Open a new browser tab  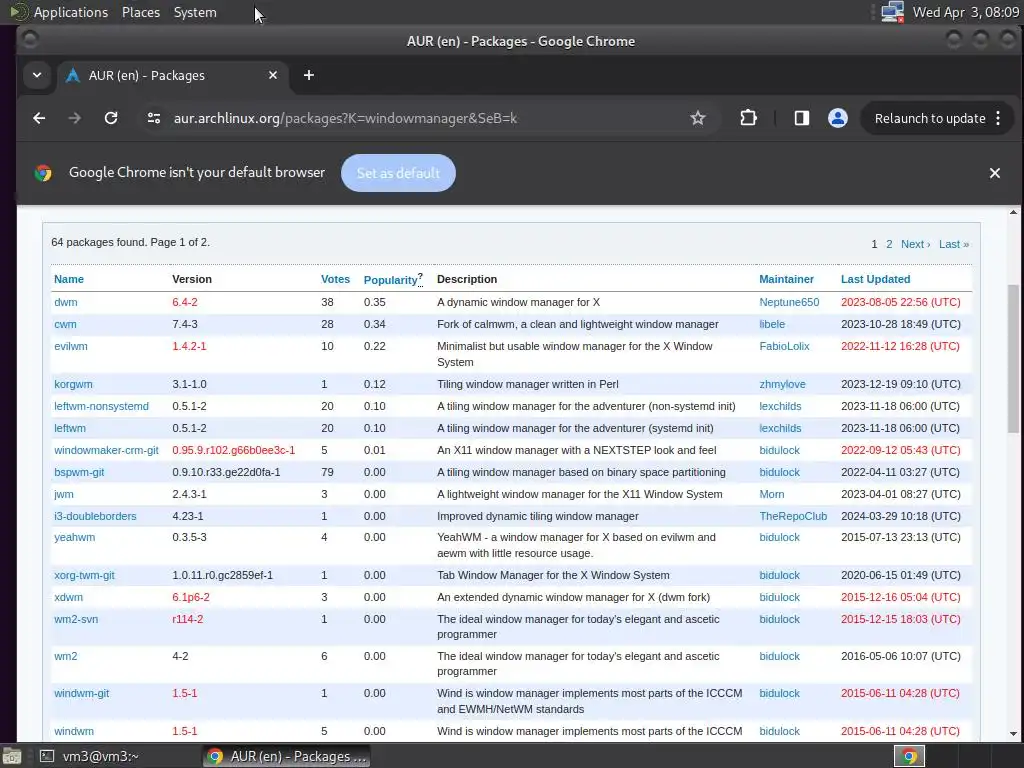coord(309,75)
